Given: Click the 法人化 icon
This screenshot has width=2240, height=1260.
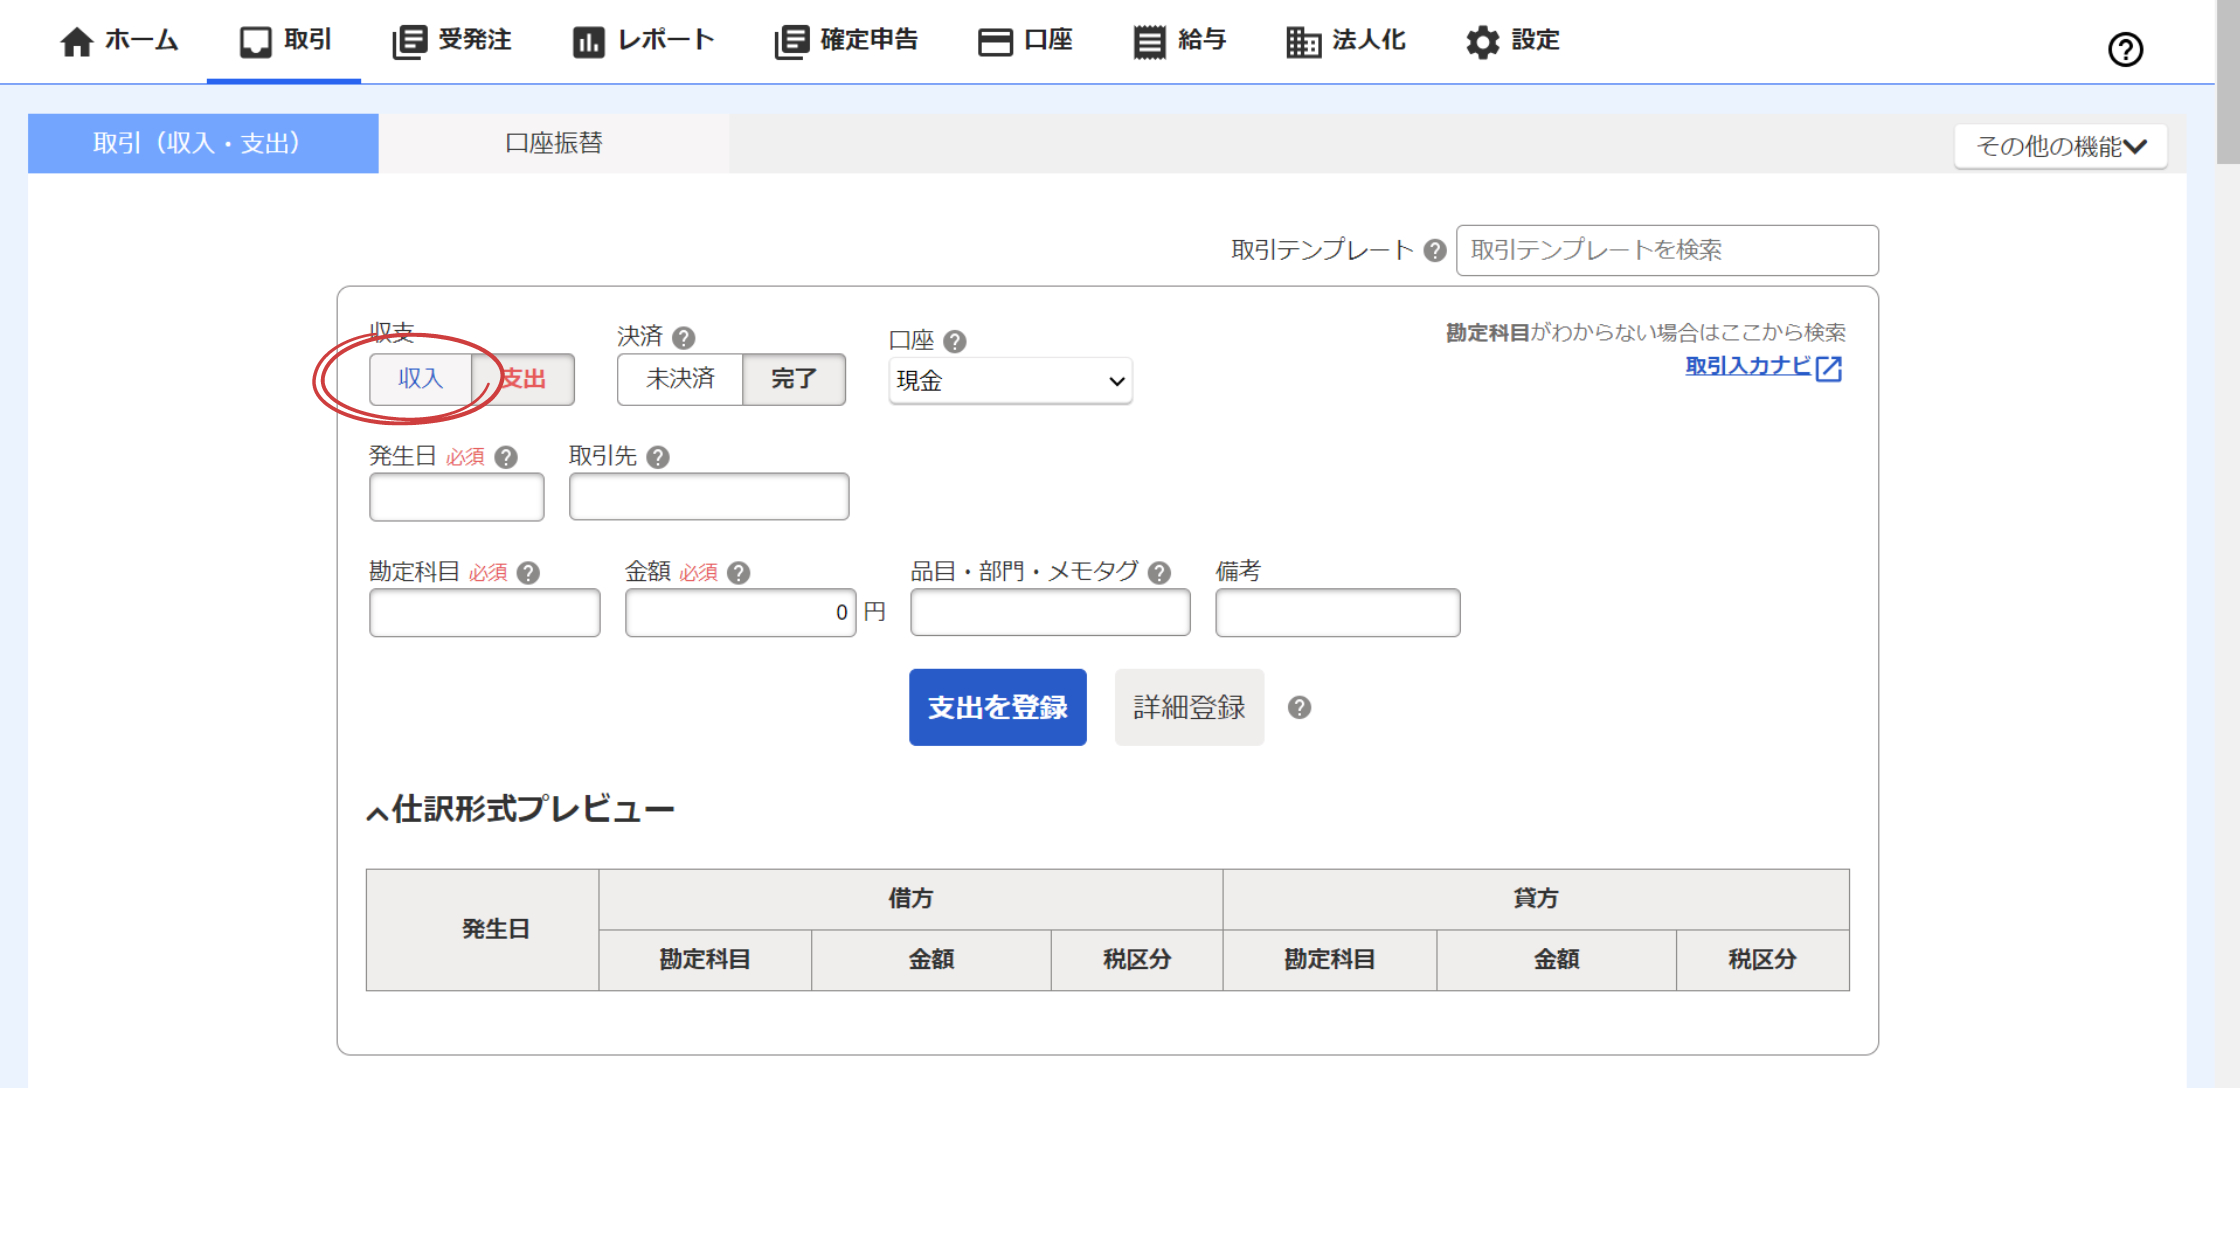Looking at the screenshot, I should pyautogui.click(x=1303, y=41).
